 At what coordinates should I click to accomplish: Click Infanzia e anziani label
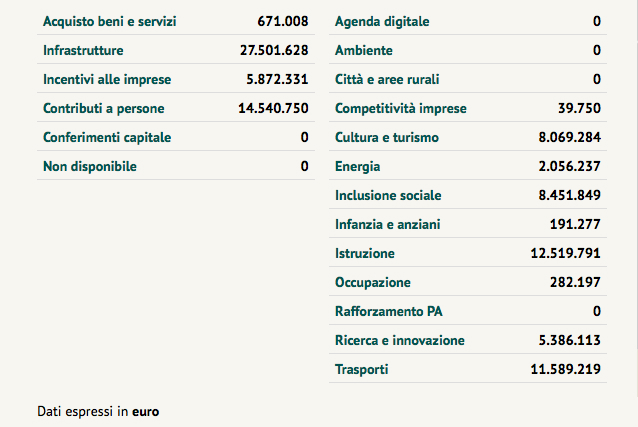coord(388,224)
